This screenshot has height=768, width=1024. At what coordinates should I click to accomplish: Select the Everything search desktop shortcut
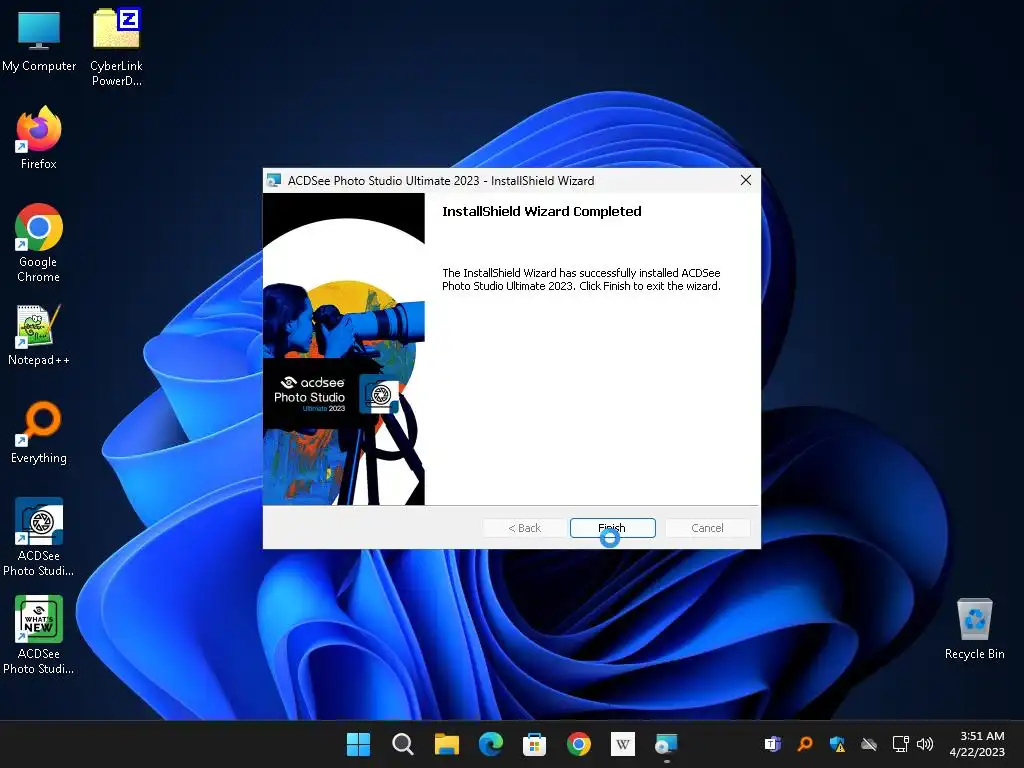pyautogui.click(x=39, y=432)
